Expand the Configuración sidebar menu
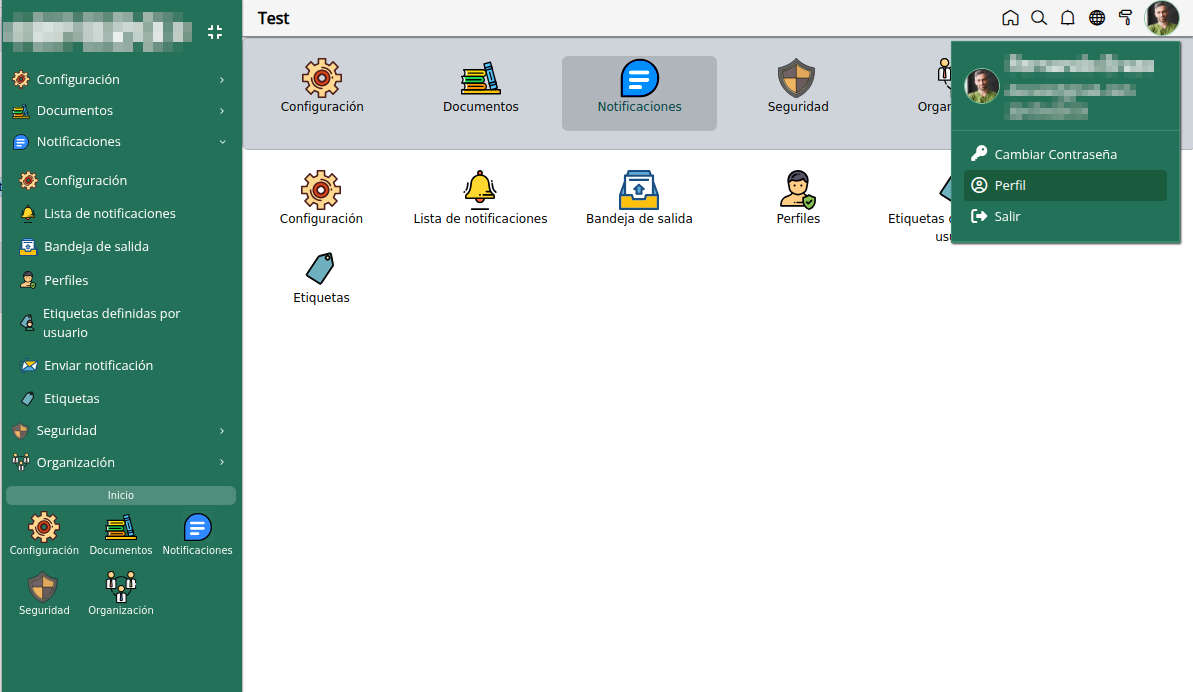The height and width of the screenshot is (692, 1193). pos(121,79)
